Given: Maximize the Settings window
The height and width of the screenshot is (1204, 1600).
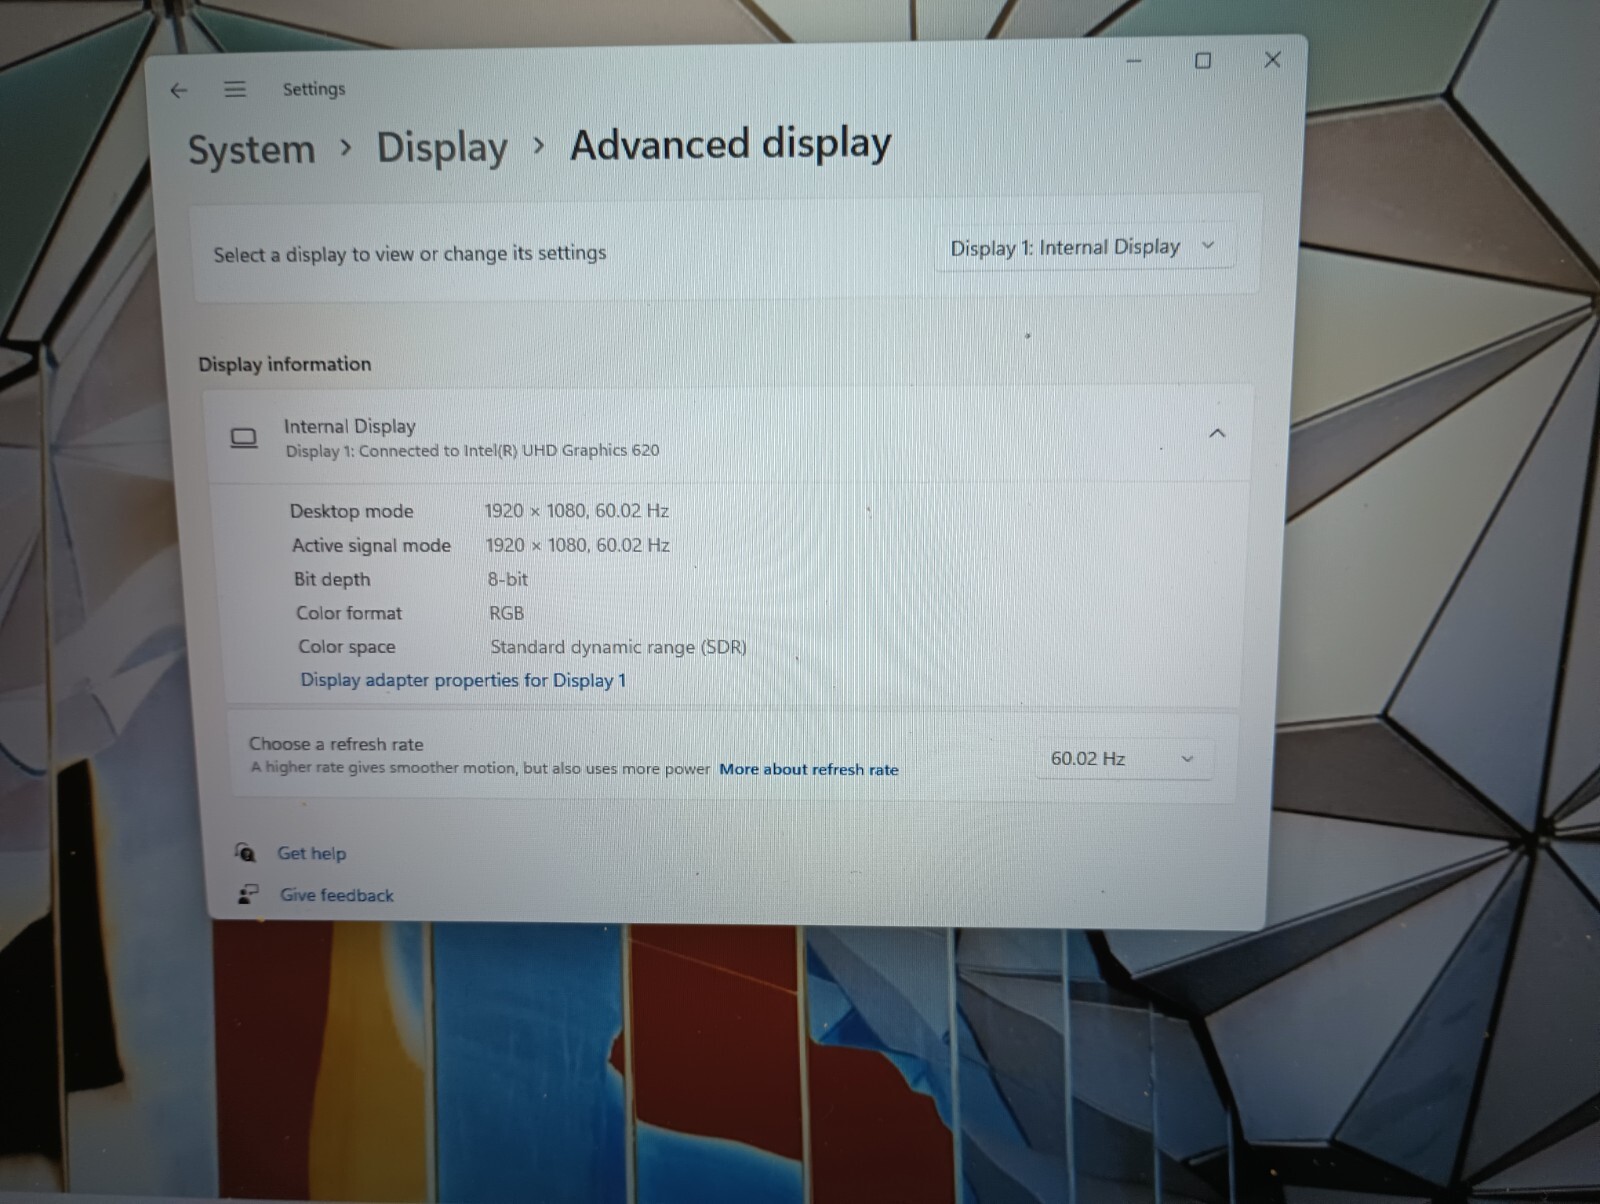Looking at the screenshot, I should click(x=1203, y=60).
